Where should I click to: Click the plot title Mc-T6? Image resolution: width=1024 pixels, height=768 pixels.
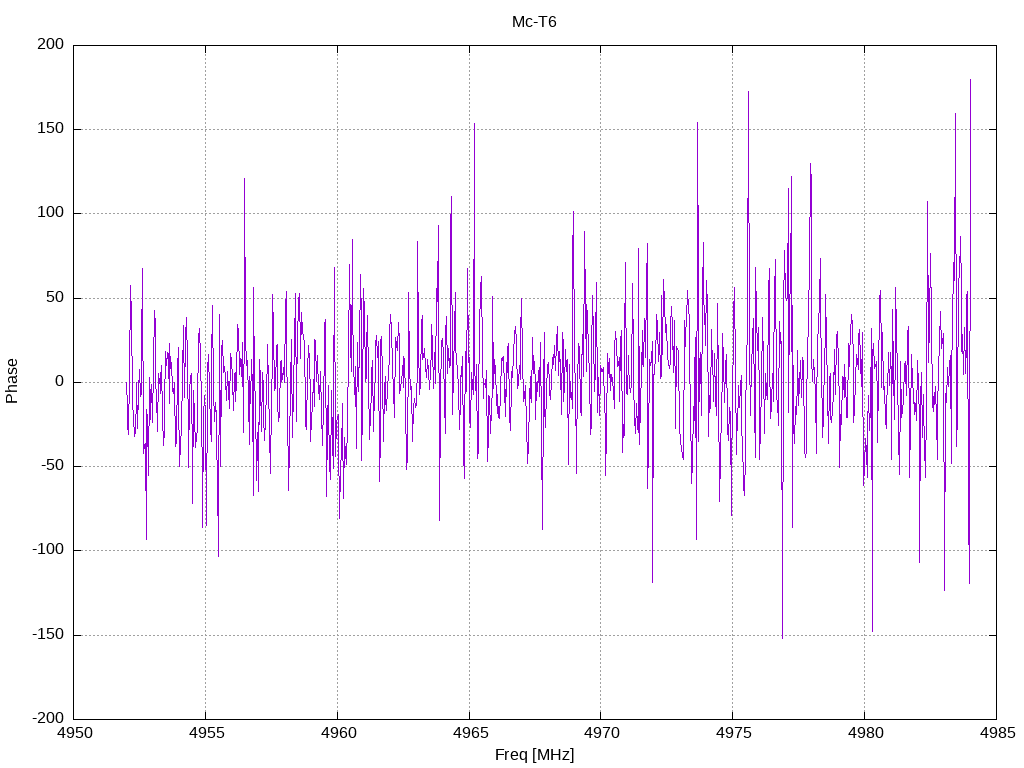click(x=534, y=22)
